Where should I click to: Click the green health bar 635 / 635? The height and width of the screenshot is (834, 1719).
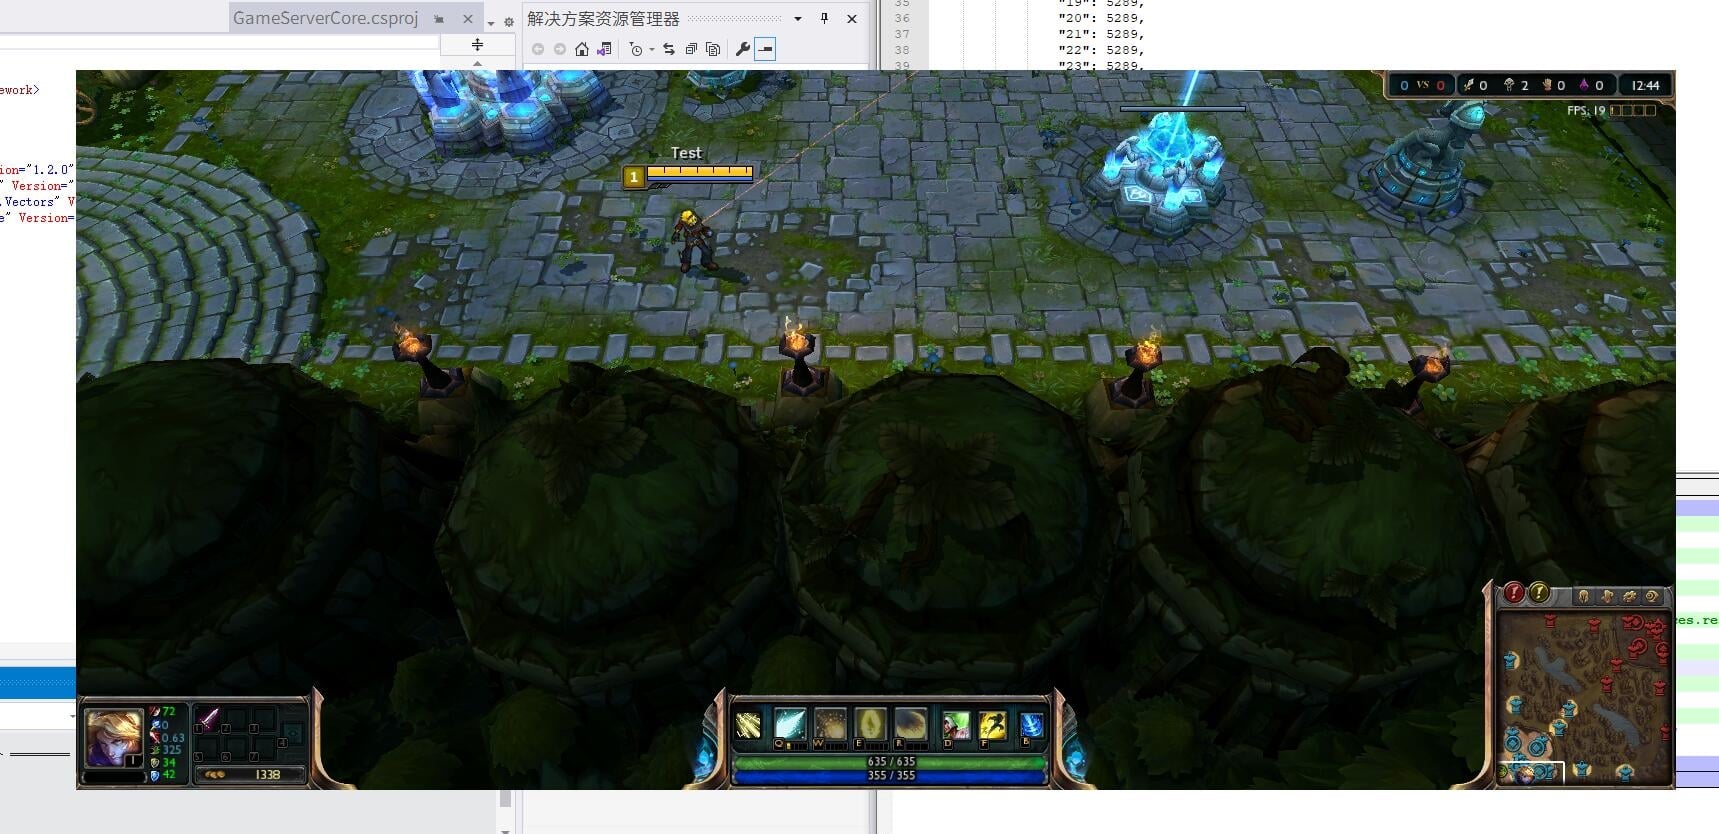[890, 762]
